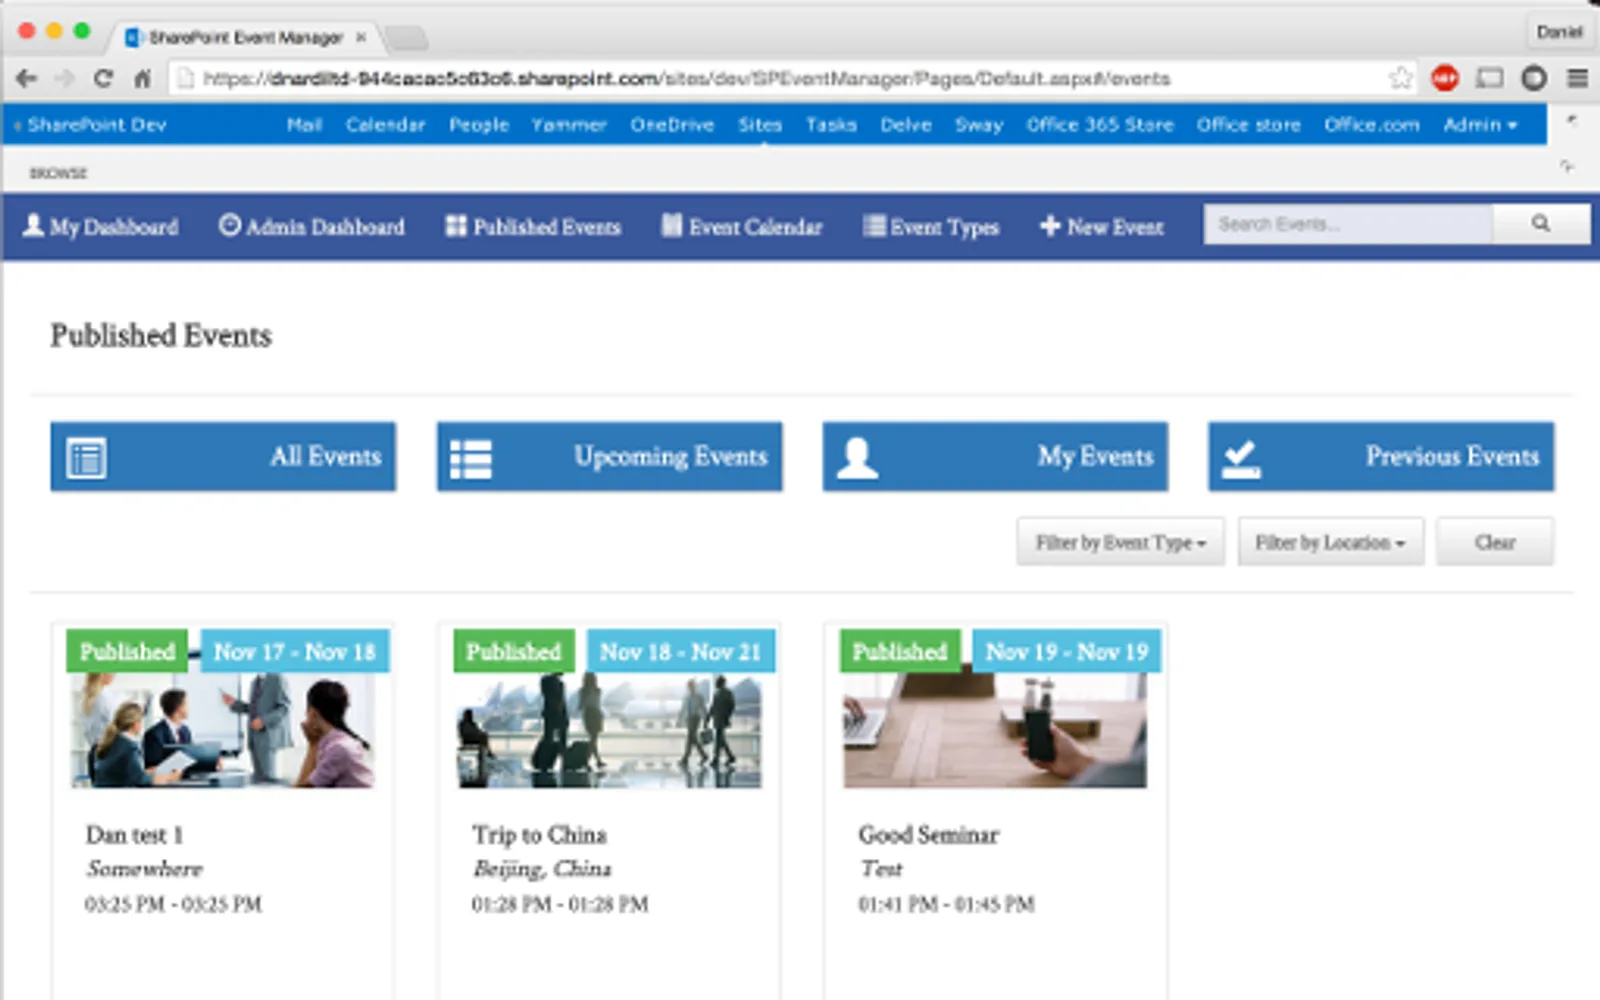Click the browser address bar URL

[686, 78]
